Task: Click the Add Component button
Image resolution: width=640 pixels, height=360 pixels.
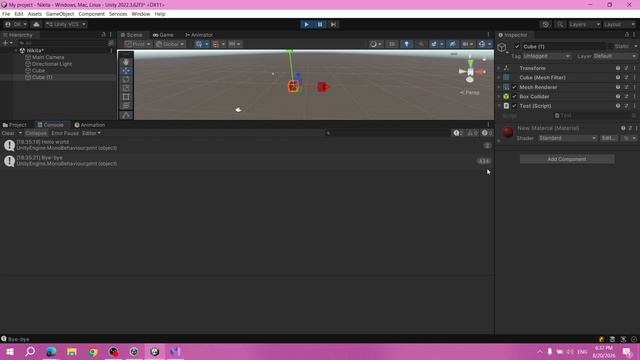Action: (x=567, y=159)
